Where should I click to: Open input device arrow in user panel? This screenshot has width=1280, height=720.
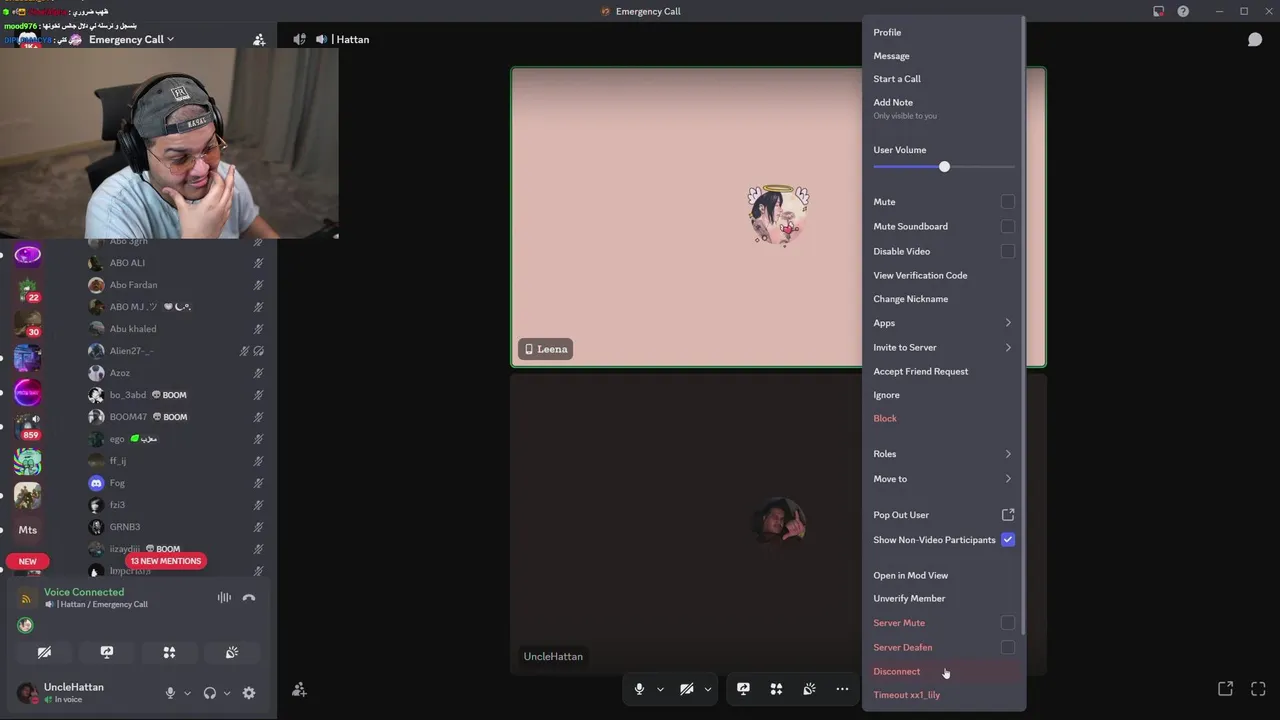click(187, 693)
